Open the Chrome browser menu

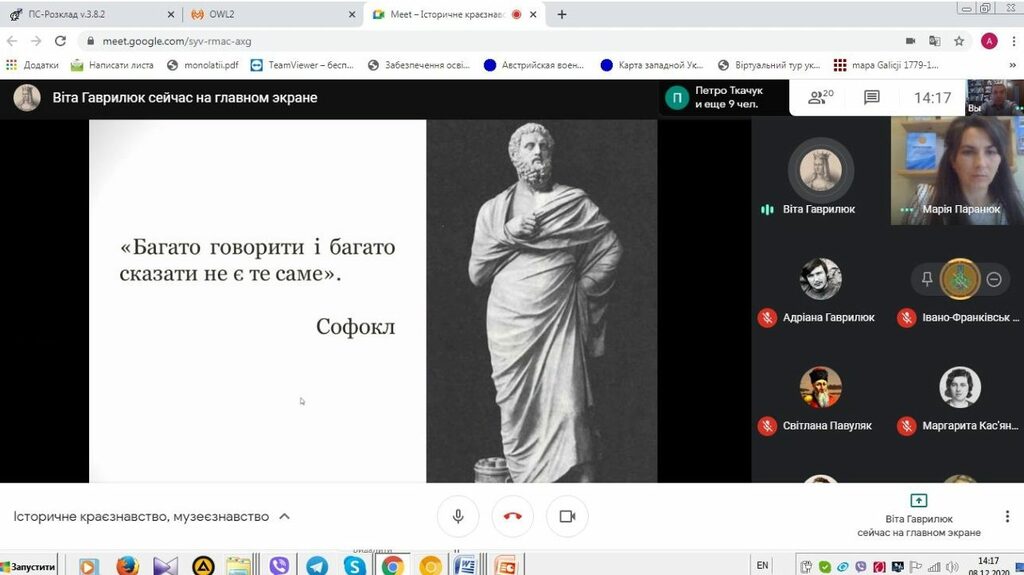[1011, 41]
